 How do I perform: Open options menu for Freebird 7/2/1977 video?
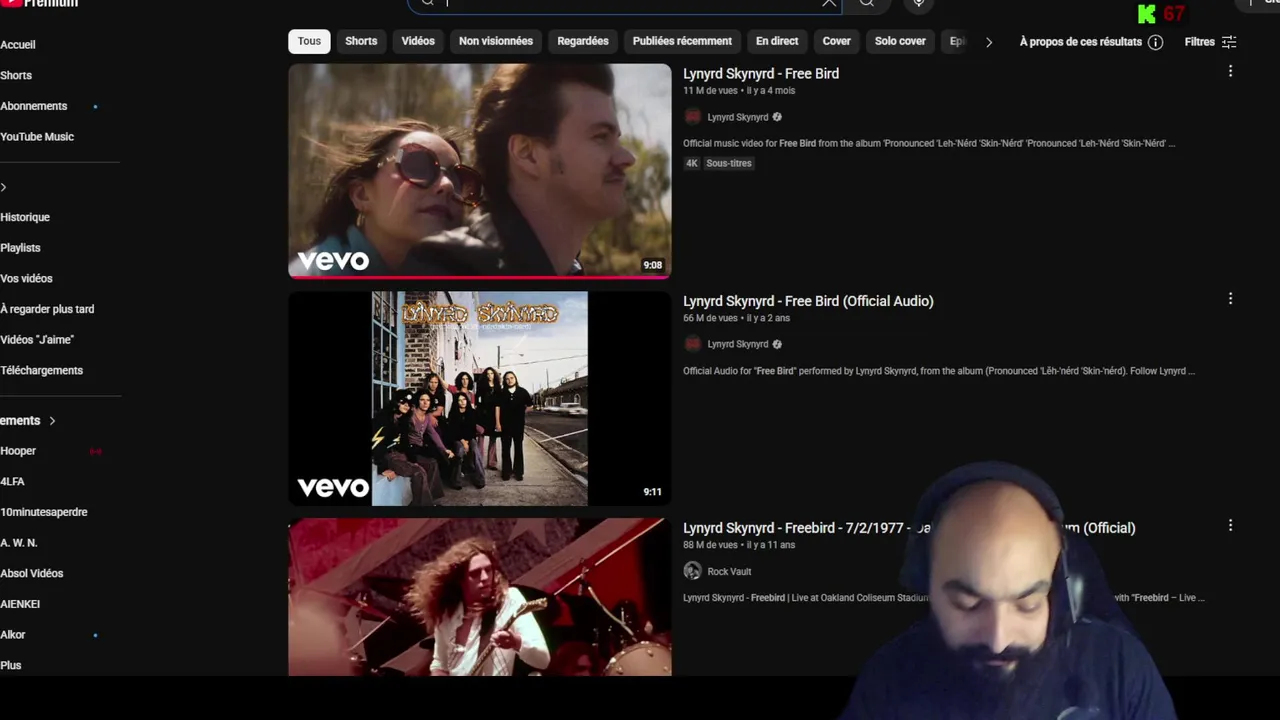click(x=1230, y=526)
